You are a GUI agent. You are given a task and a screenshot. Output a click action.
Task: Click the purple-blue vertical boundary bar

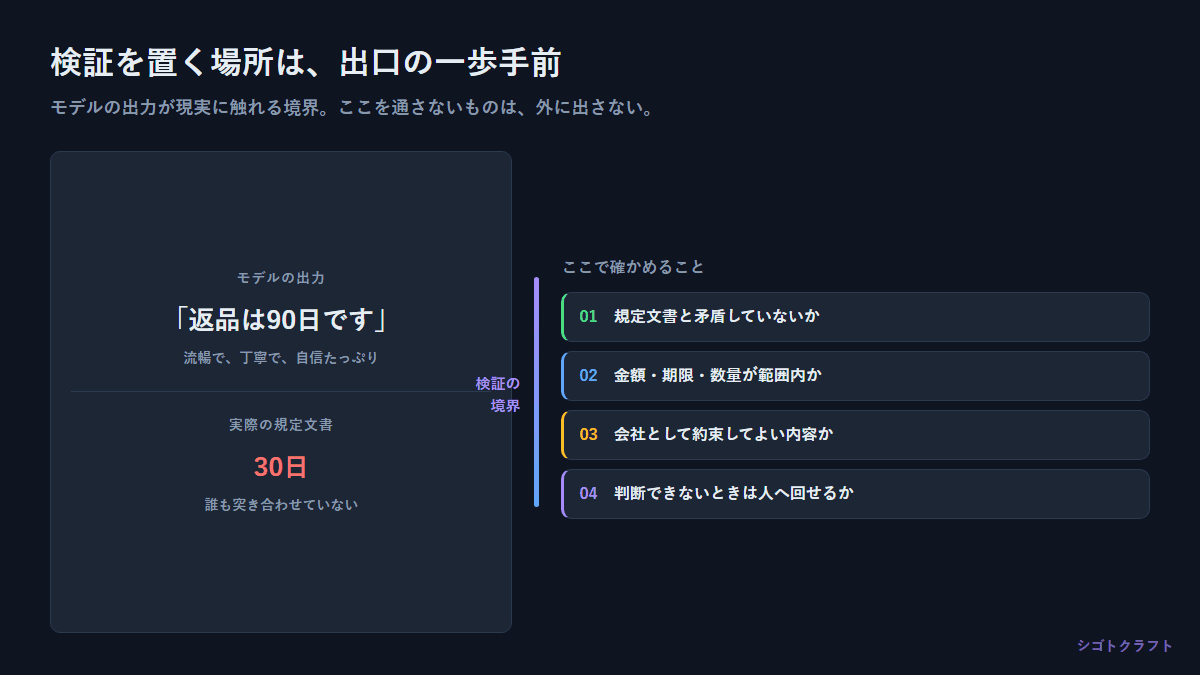click(x=536, y=392)
